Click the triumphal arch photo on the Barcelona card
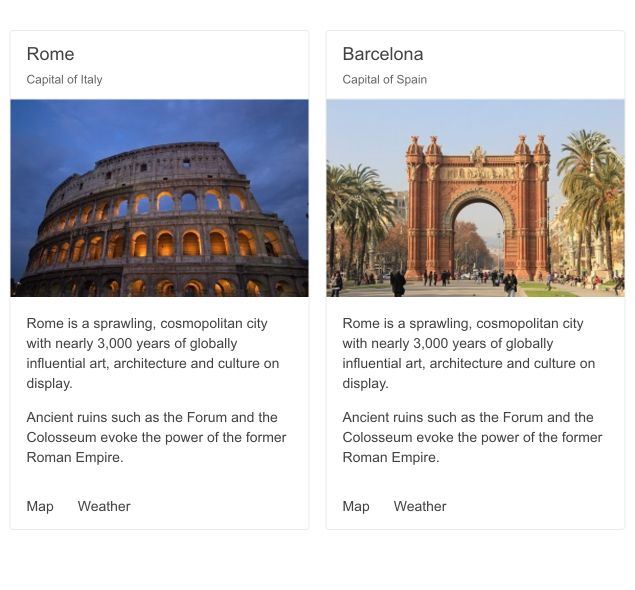Image resolution: width=635 pixels, height=590 pixels. coord(476,198)
